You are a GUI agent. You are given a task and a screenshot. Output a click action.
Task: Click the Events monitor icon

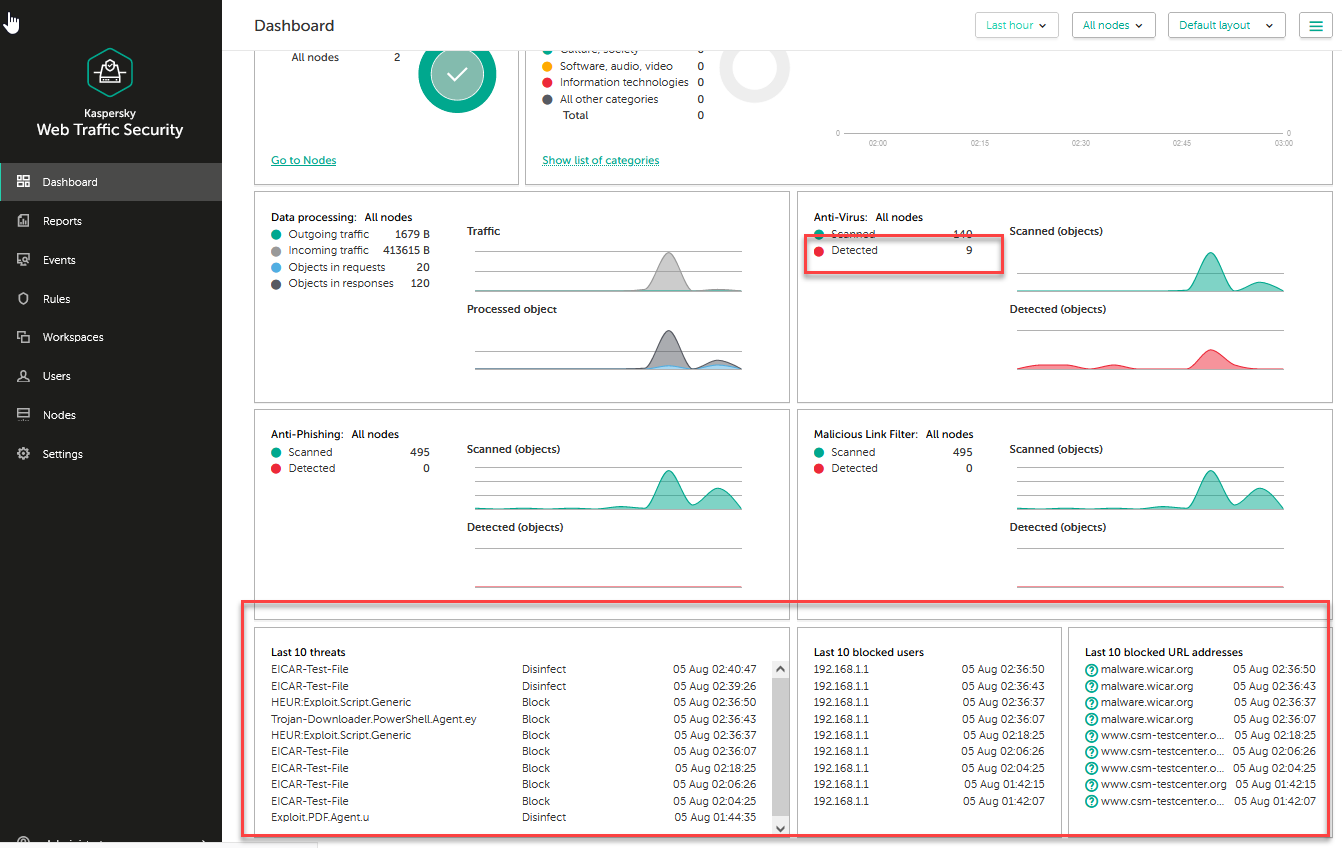23,260
